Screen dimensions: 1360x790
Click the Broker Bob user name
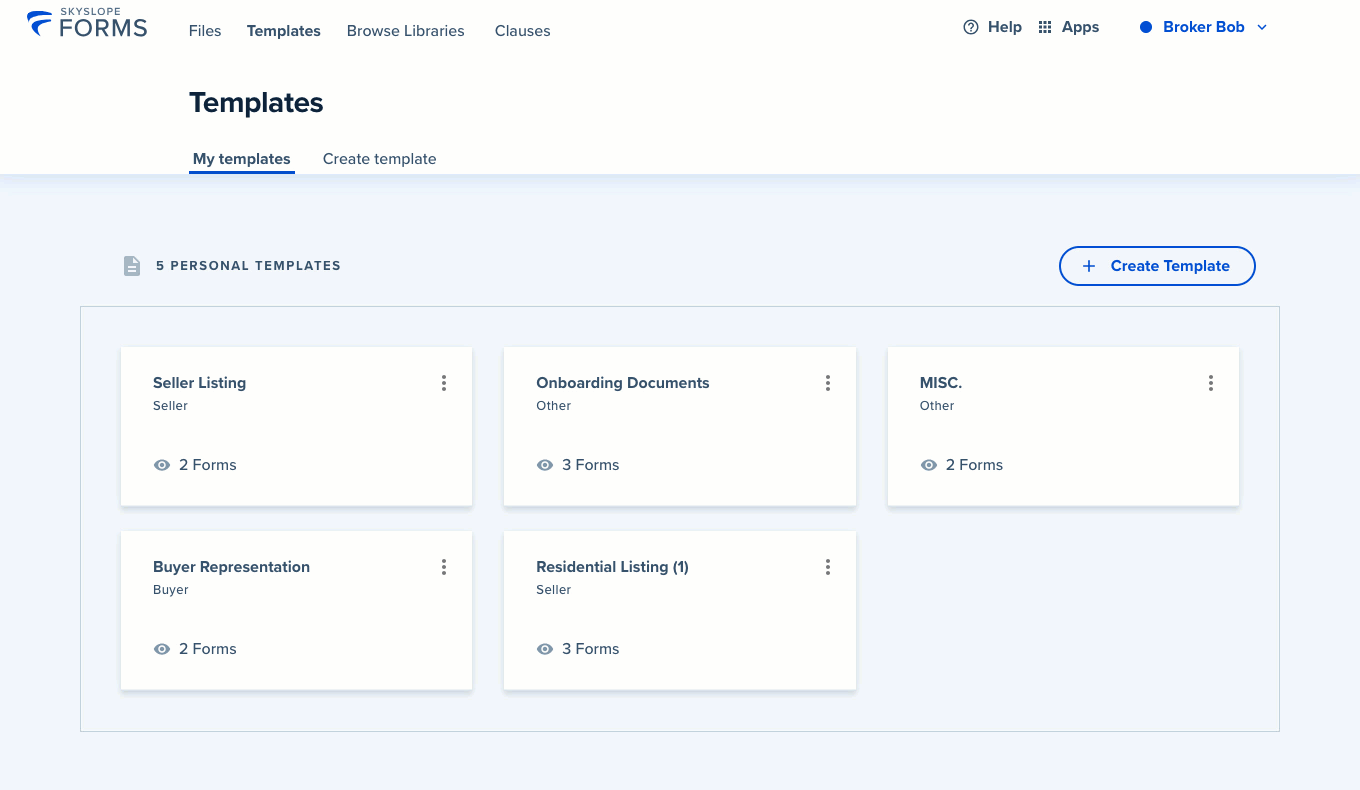[1204, 27]
